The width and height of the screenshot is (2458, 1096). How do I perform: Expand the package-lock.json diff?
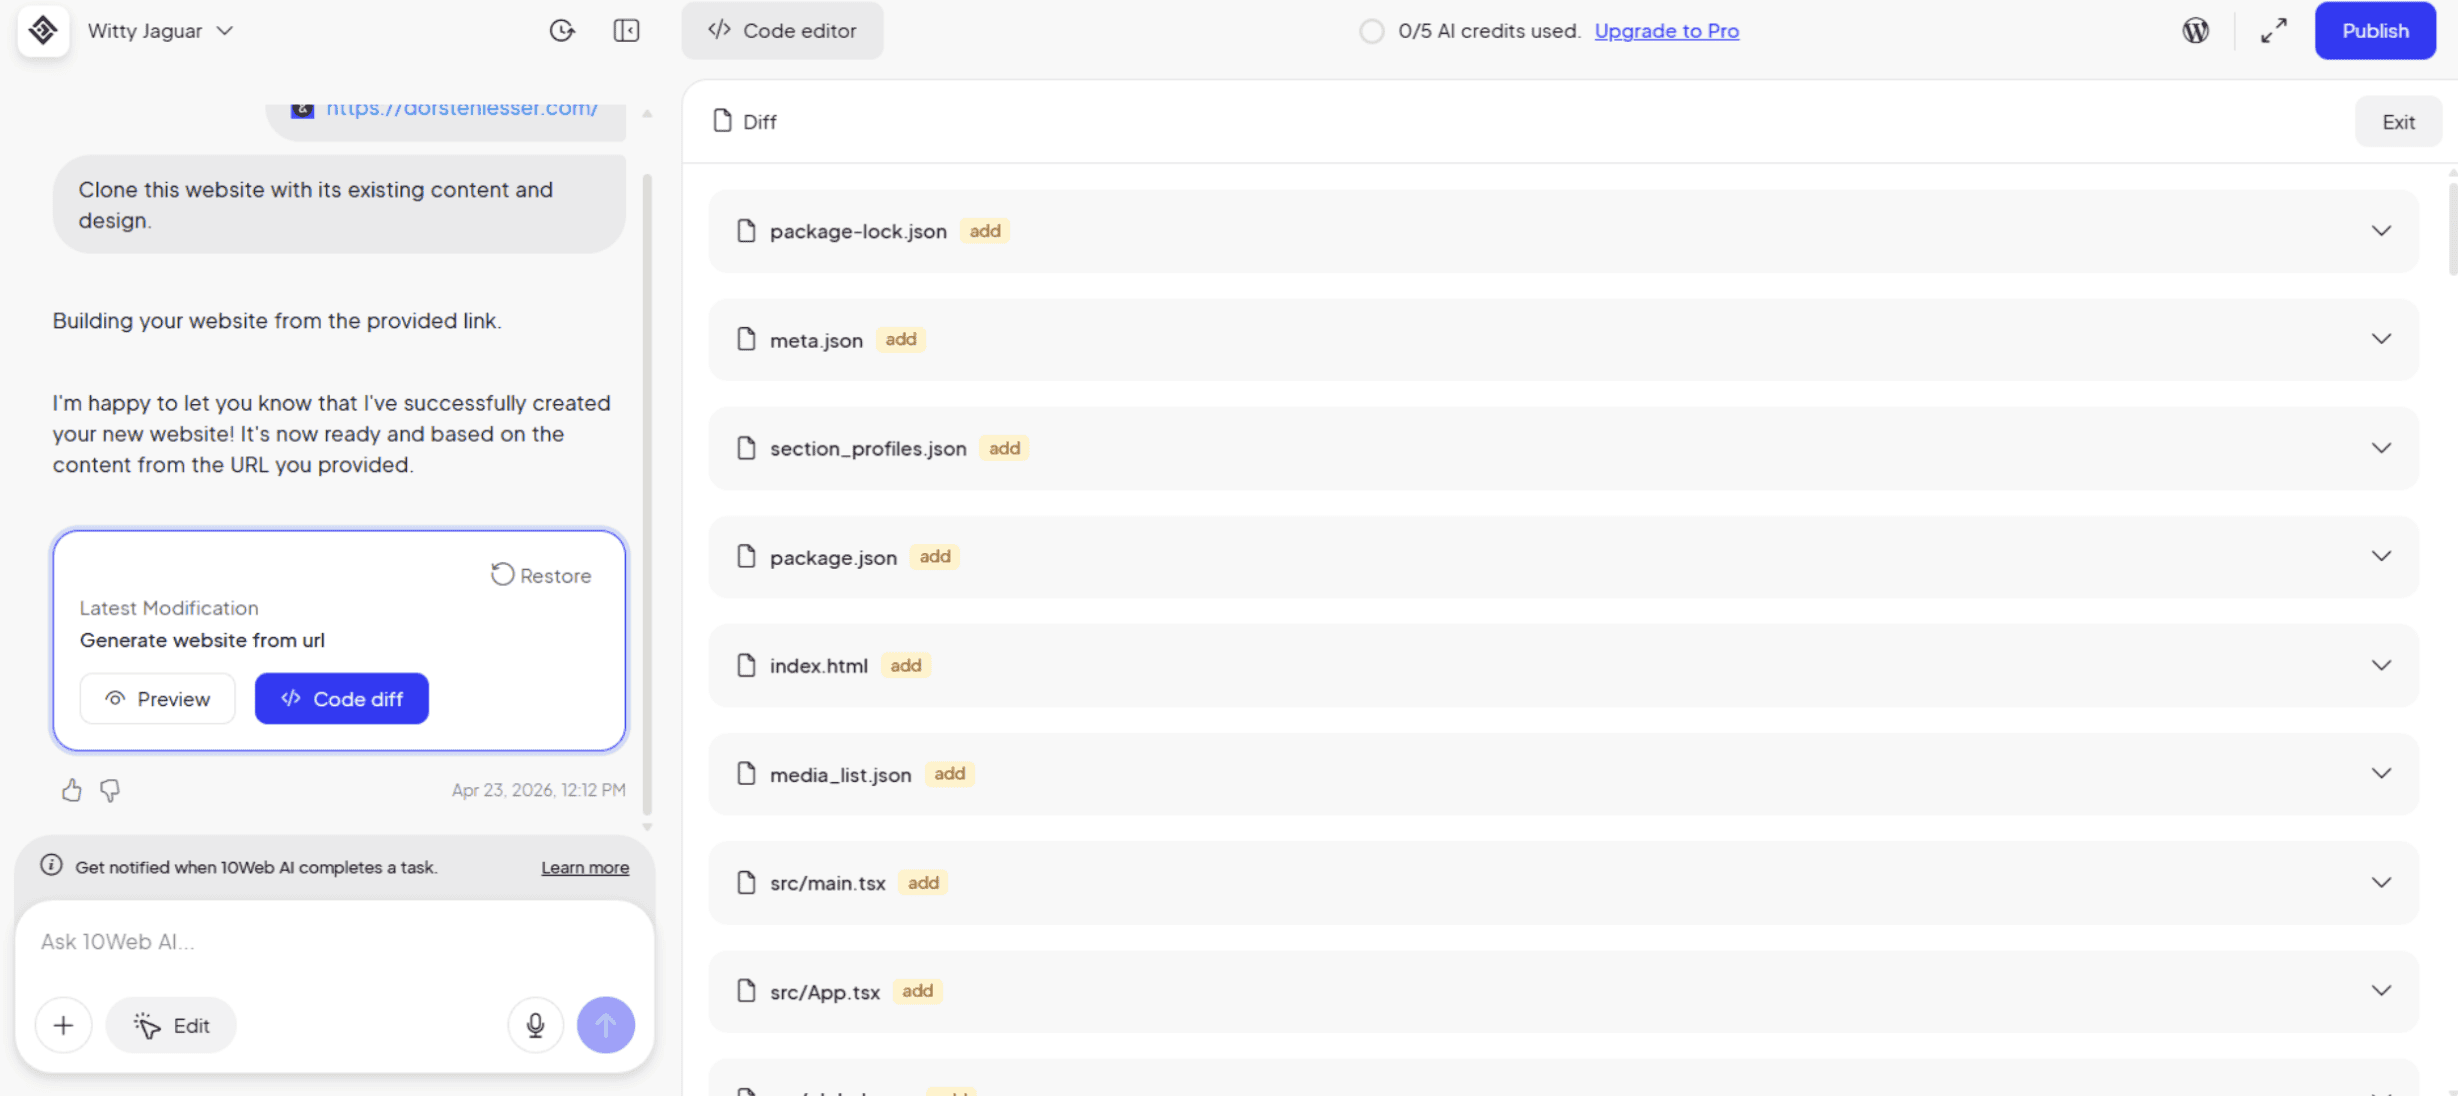(x=2381, y=231)
